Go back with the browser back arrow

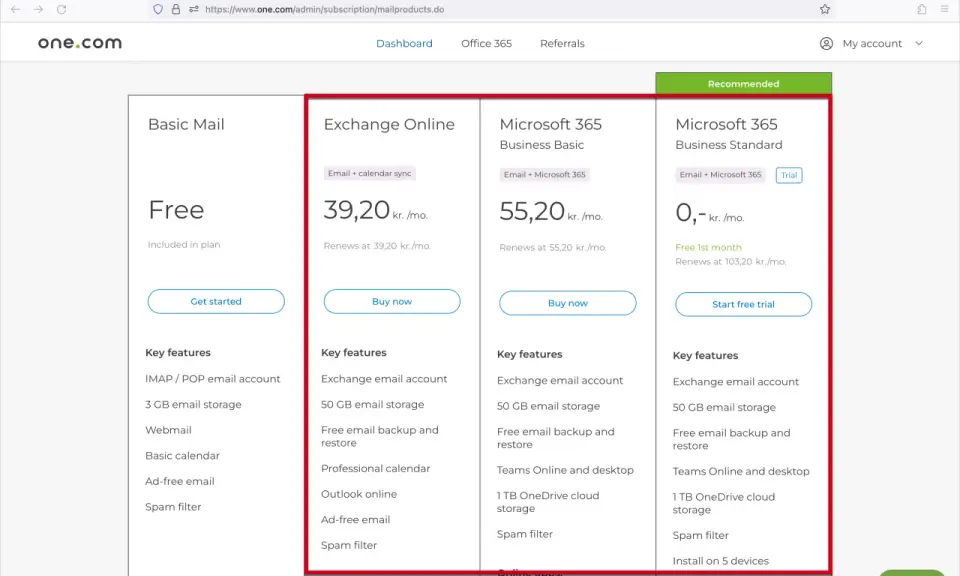pyautogui.click(x=15, y=9)
